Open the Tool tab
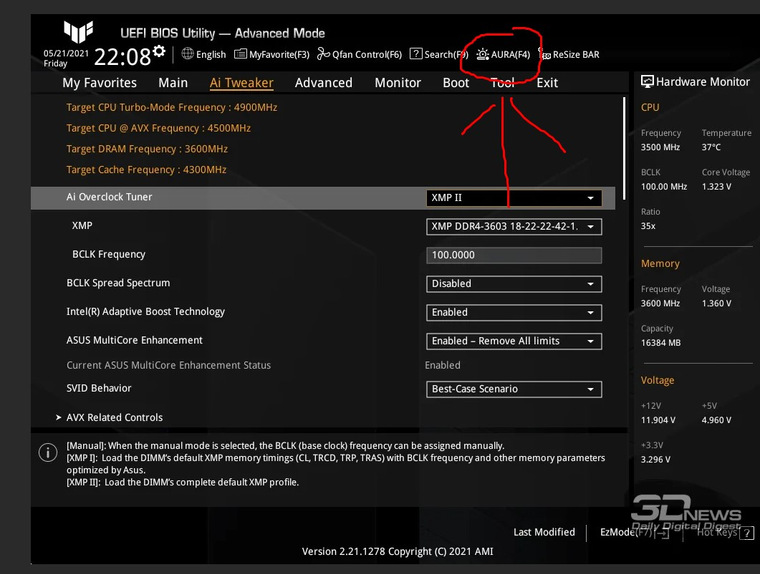 click(503, 83)
